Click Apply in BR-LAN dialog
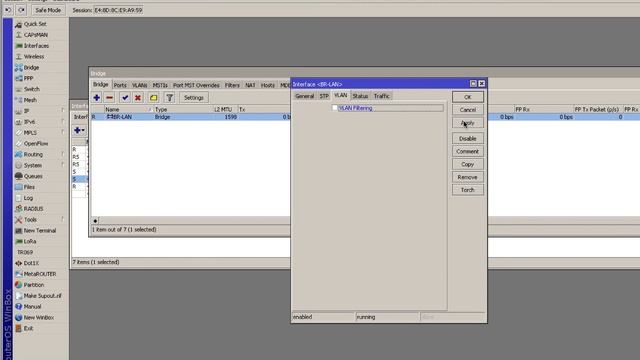640x360 pixels. click(x=468, y=123)
